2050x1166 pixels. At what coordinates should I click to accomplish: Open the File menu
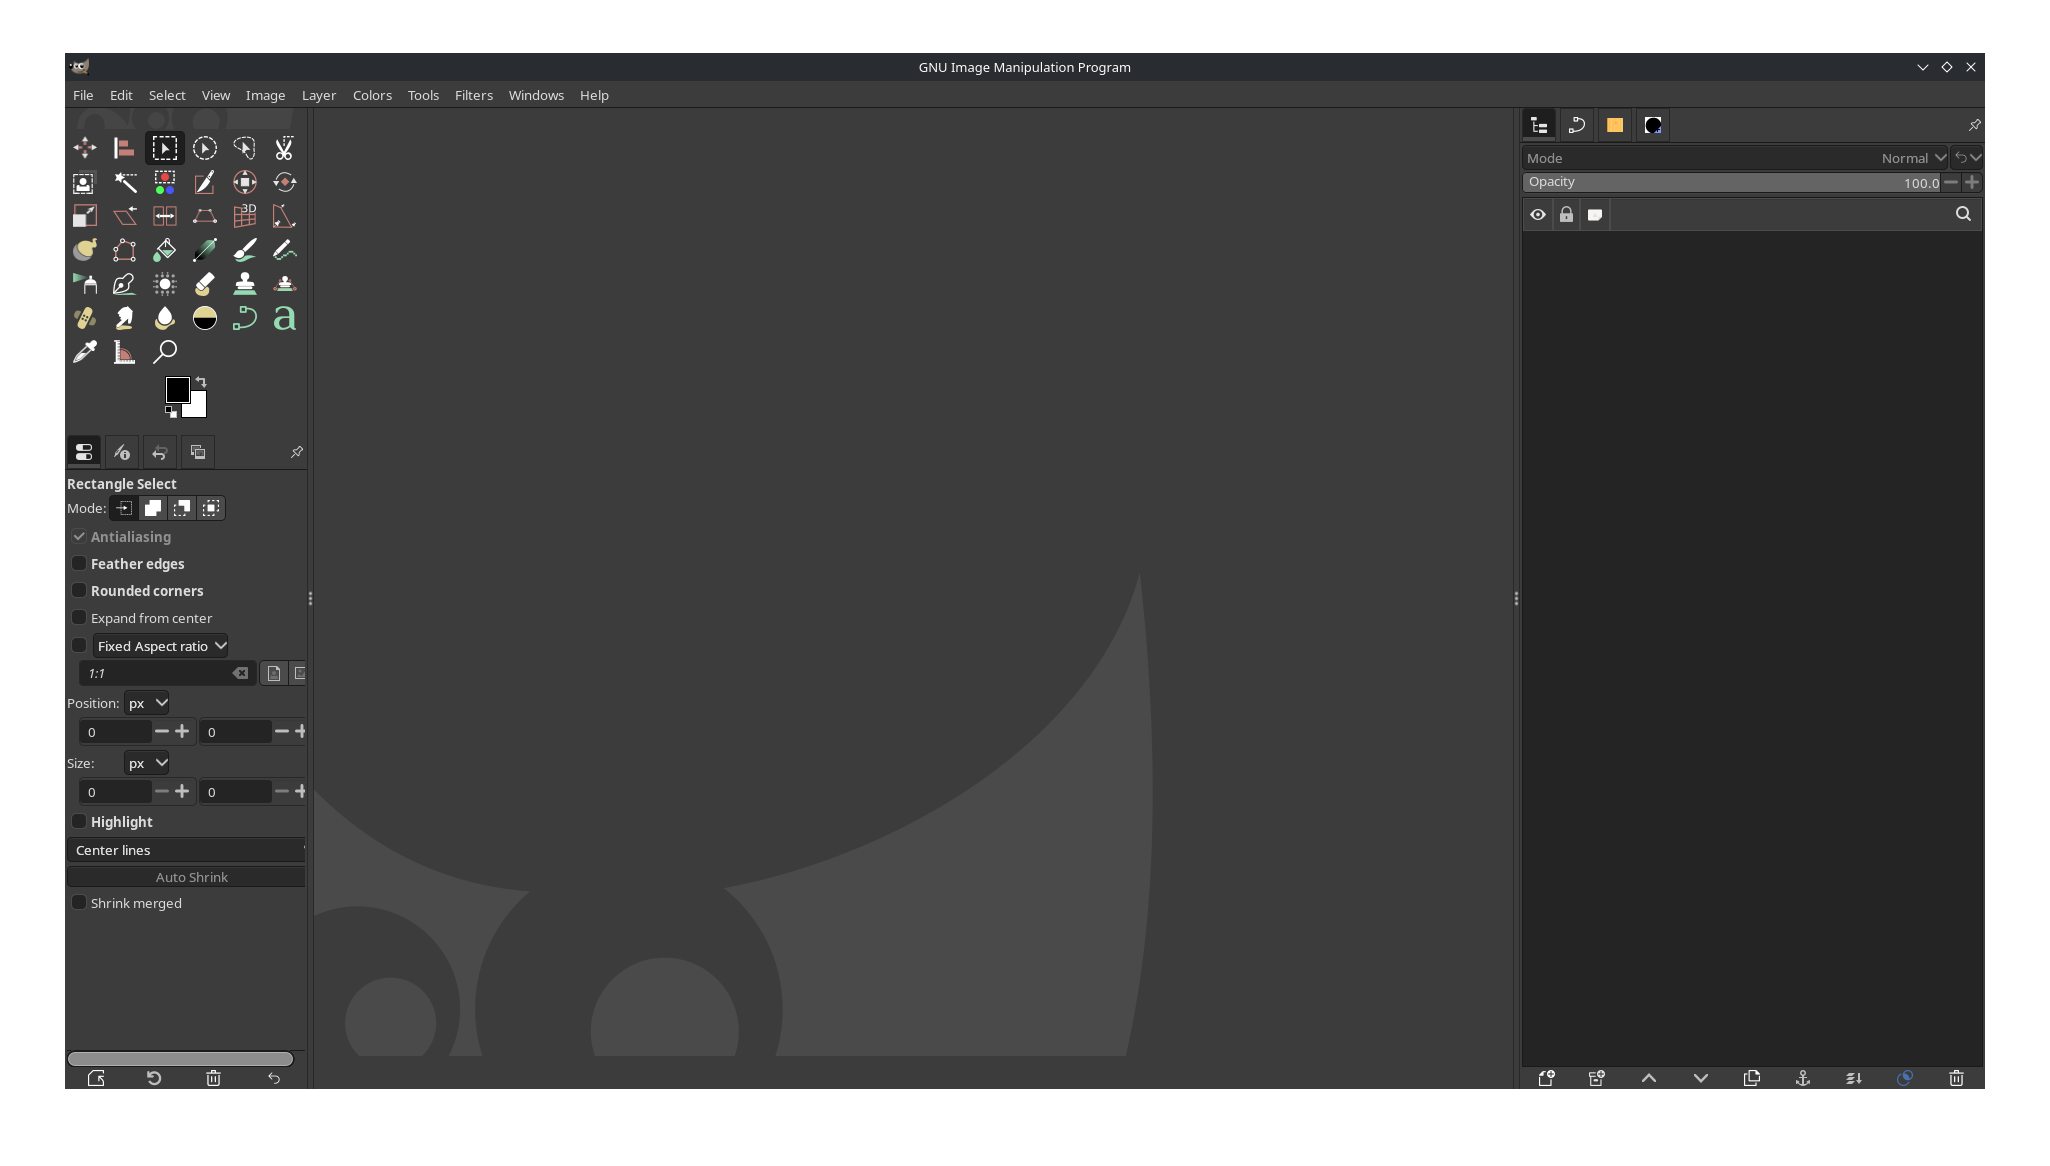tap(83, 95)
